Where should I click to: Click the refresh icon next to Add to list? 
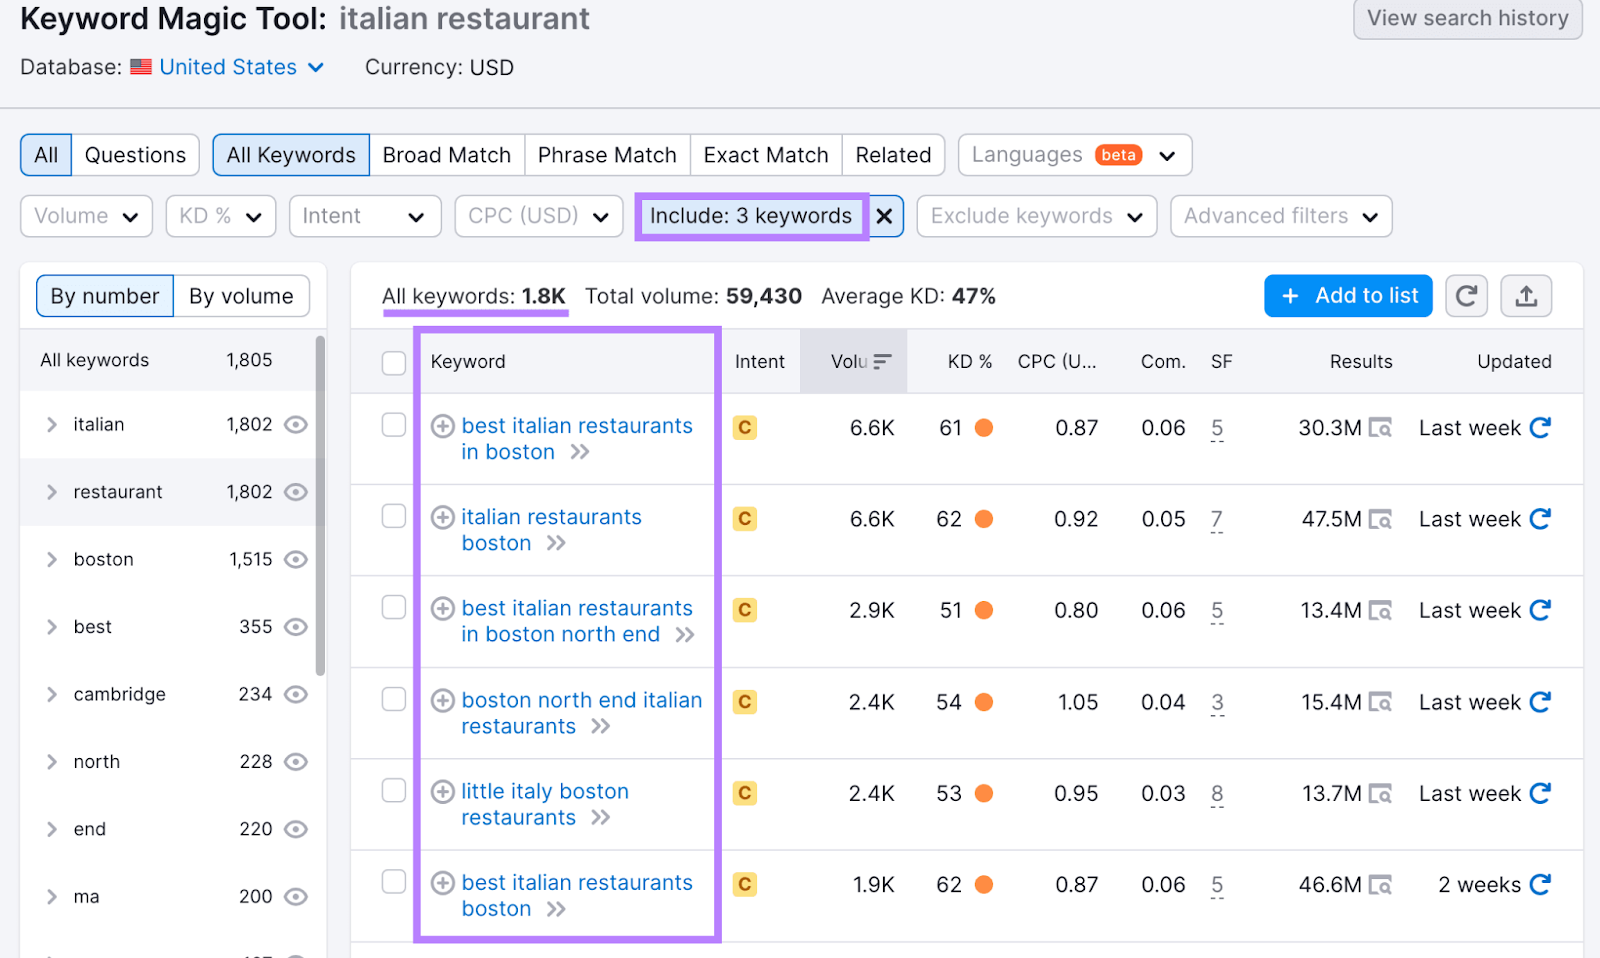(x=1466, y=295)
